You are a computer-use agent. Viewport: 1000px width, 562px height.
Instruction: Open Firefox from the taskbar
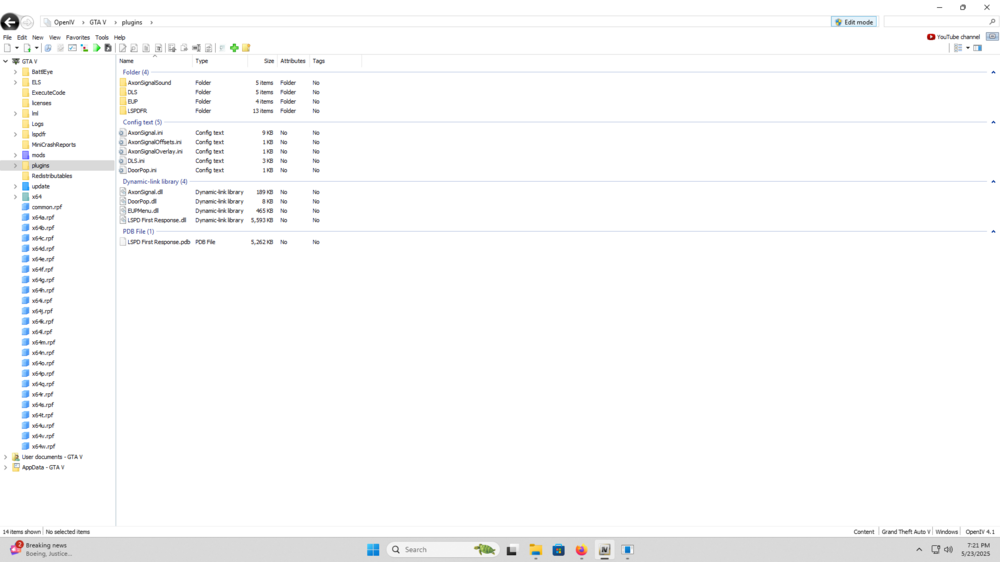[x=581, y=549]
